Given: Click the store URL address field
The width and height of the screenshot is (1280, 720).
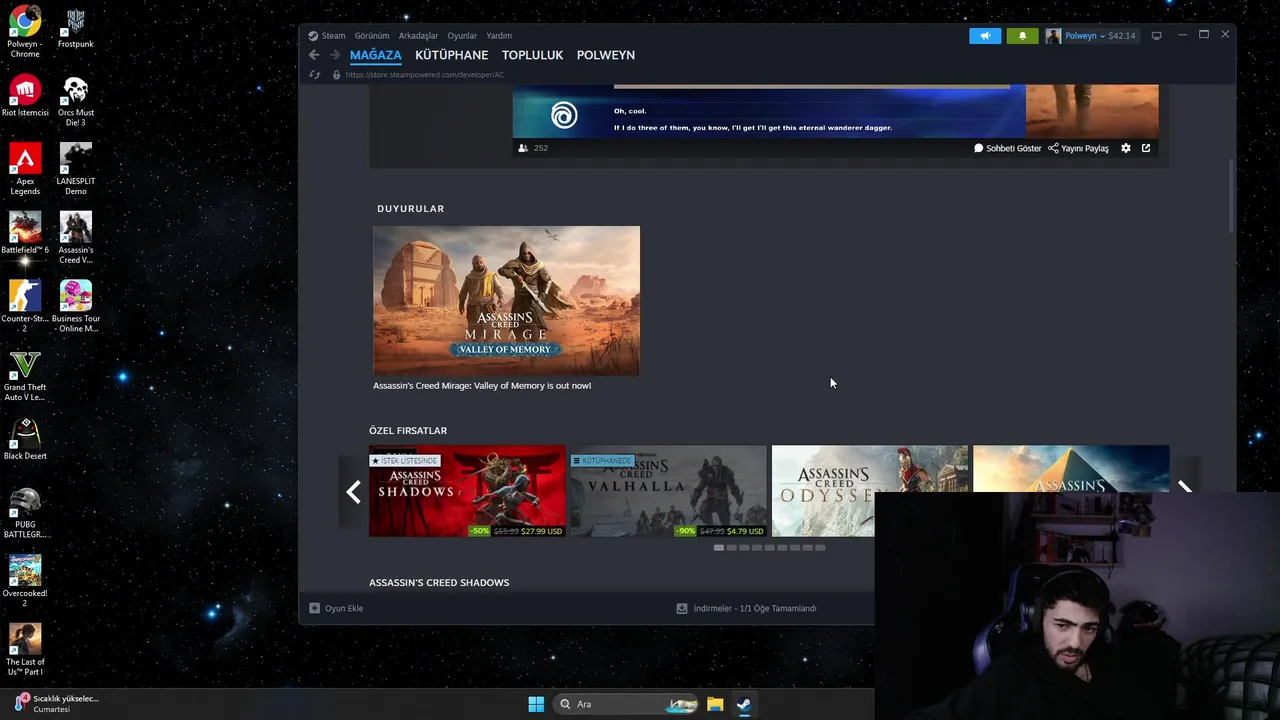Looking at the screenshot, I should coord(425,75).
